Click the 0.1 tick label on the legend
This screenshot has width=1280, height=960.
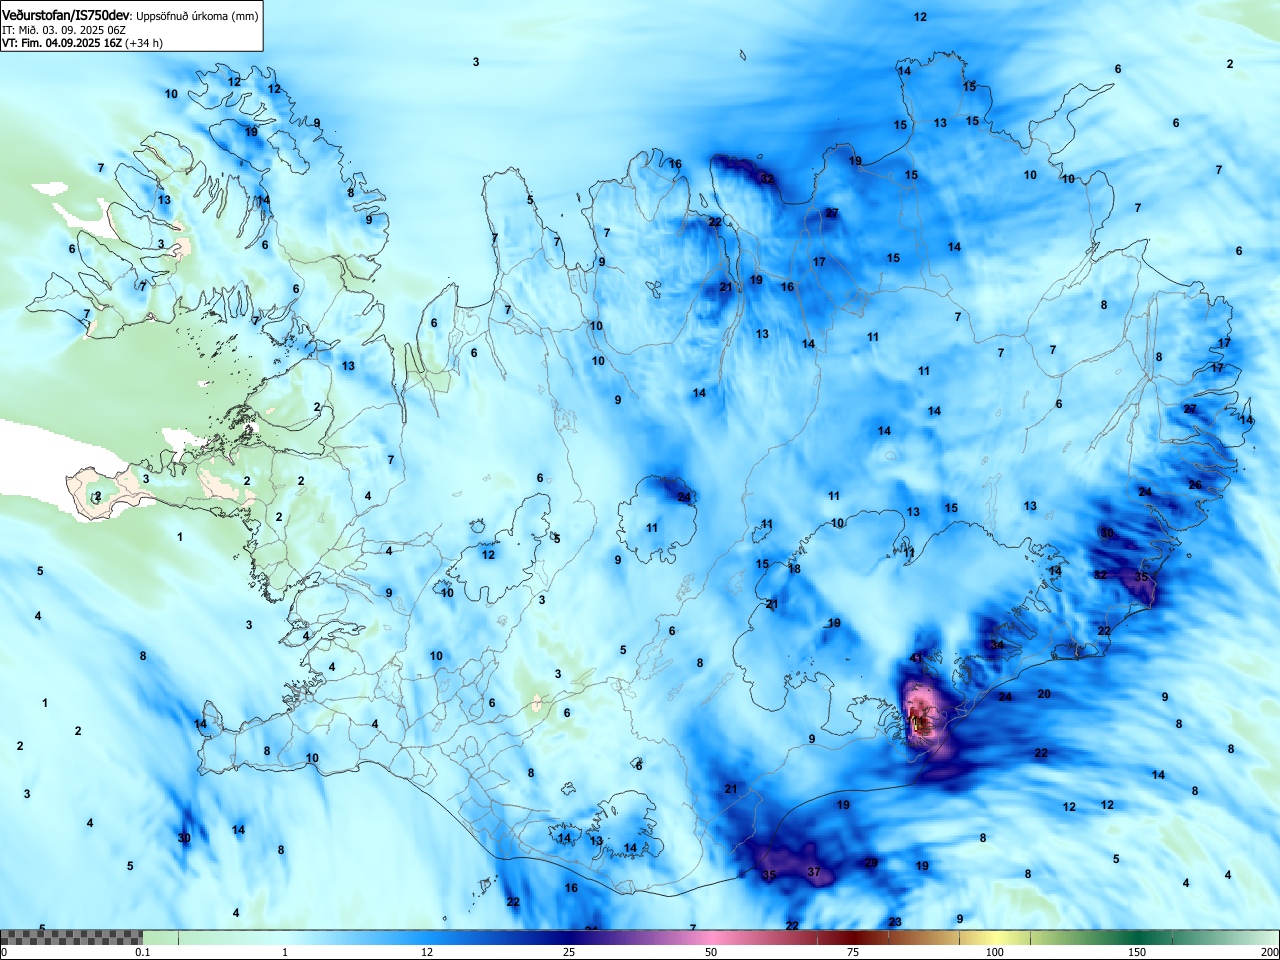coord(143,952)
